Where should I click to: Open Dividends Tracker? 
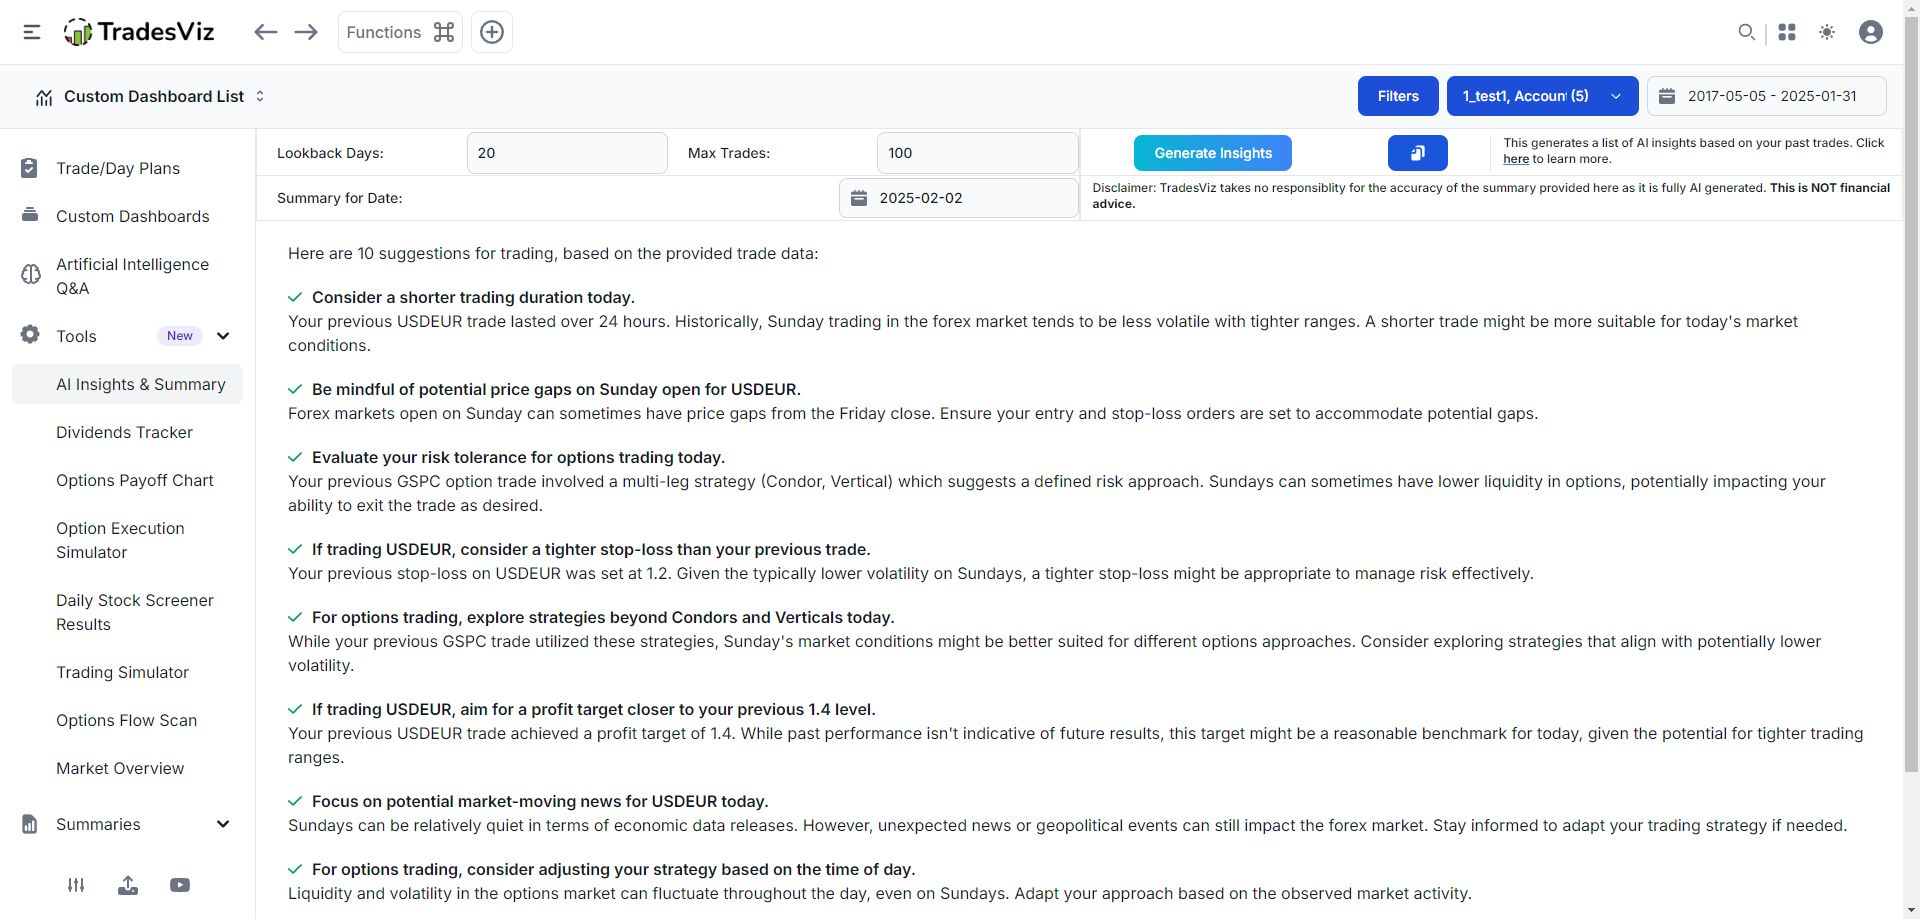pos(124,432)
